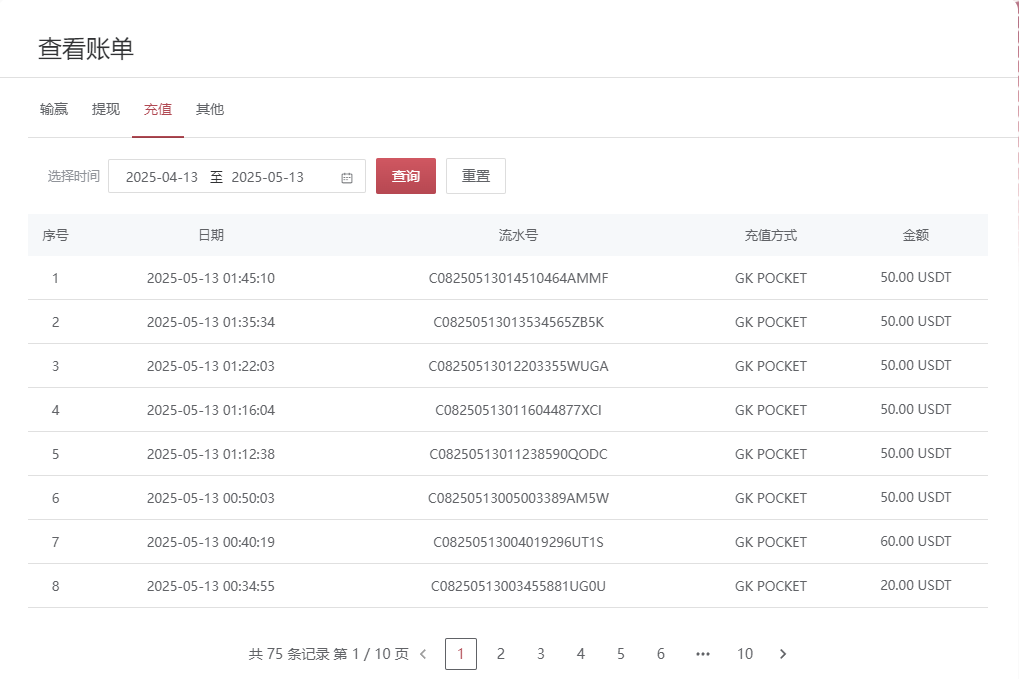Click the calendar icon in date range
Viewport: 1019px width, 679px height.
click(347, 178)
